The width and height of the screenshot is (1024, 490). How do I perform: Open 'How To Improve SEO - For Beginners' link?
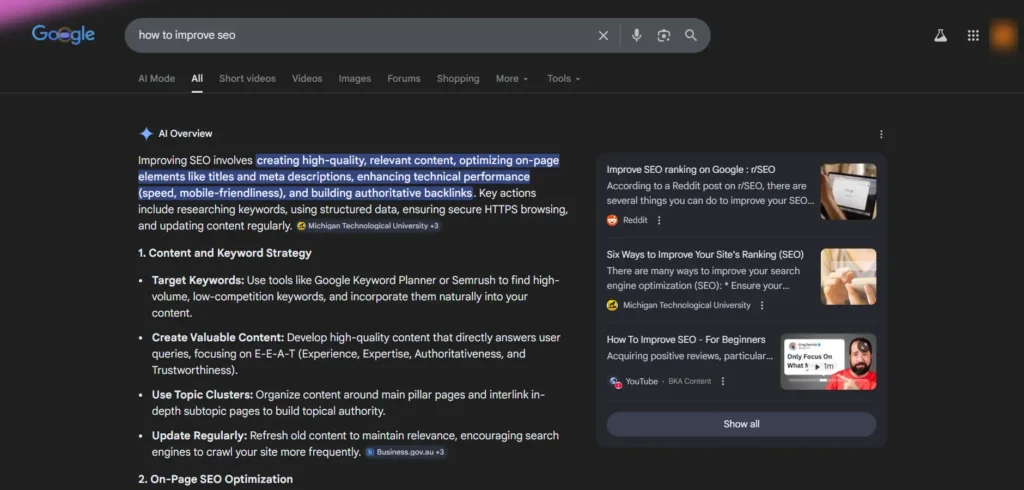(686, 340)
